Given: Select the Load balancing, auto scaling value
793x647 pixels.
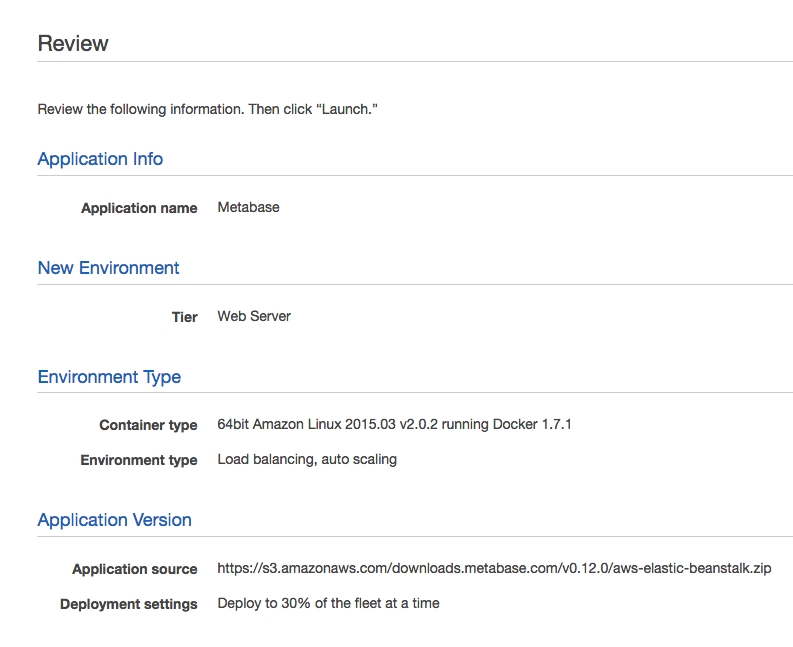Looking at the screenshot, I should [x=307, y=459].
